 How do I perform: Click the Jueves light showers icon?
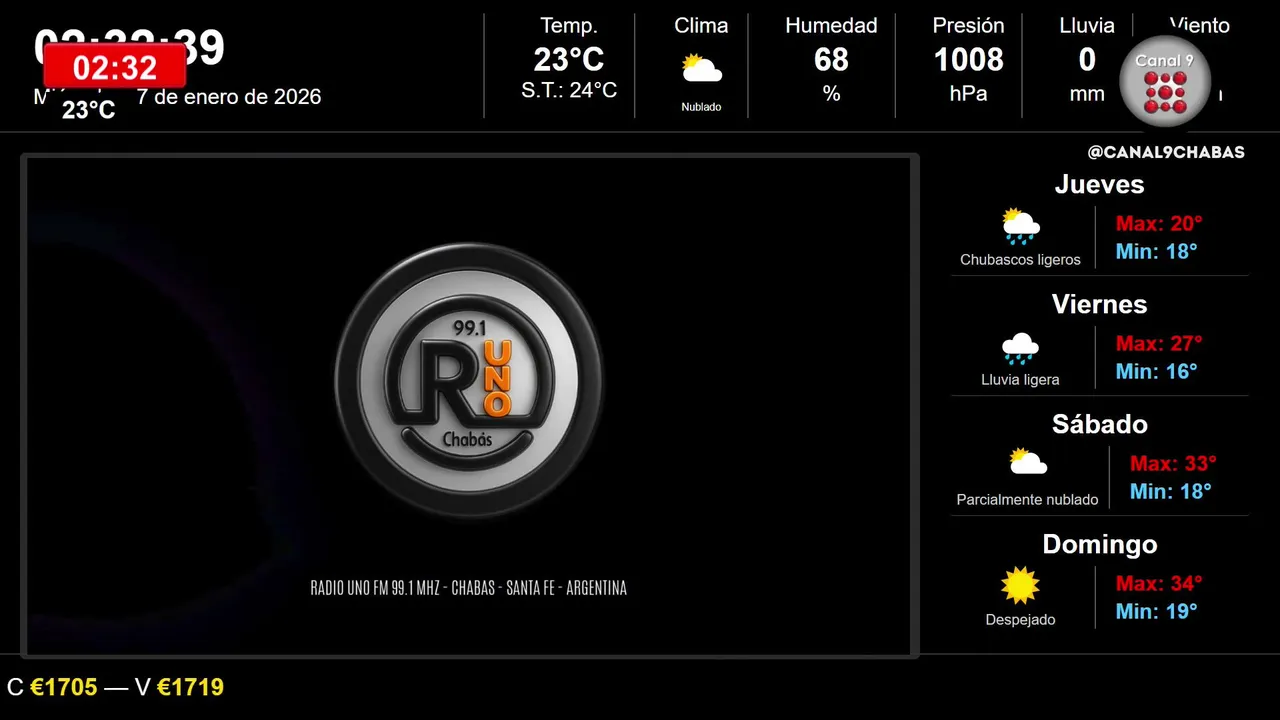1020,227
